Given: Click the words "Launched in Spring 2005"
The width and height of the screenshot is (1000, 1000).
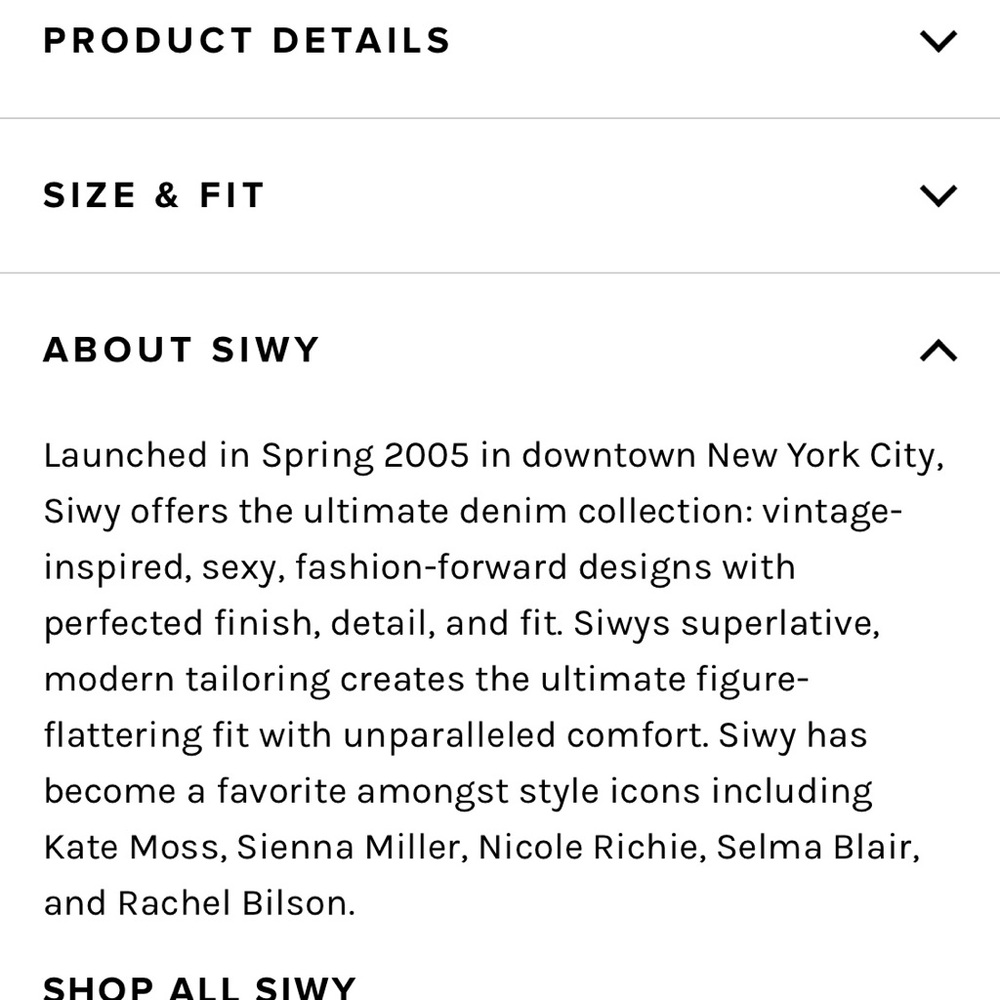Looking at the screenshot, I should (x=256, y=456).
